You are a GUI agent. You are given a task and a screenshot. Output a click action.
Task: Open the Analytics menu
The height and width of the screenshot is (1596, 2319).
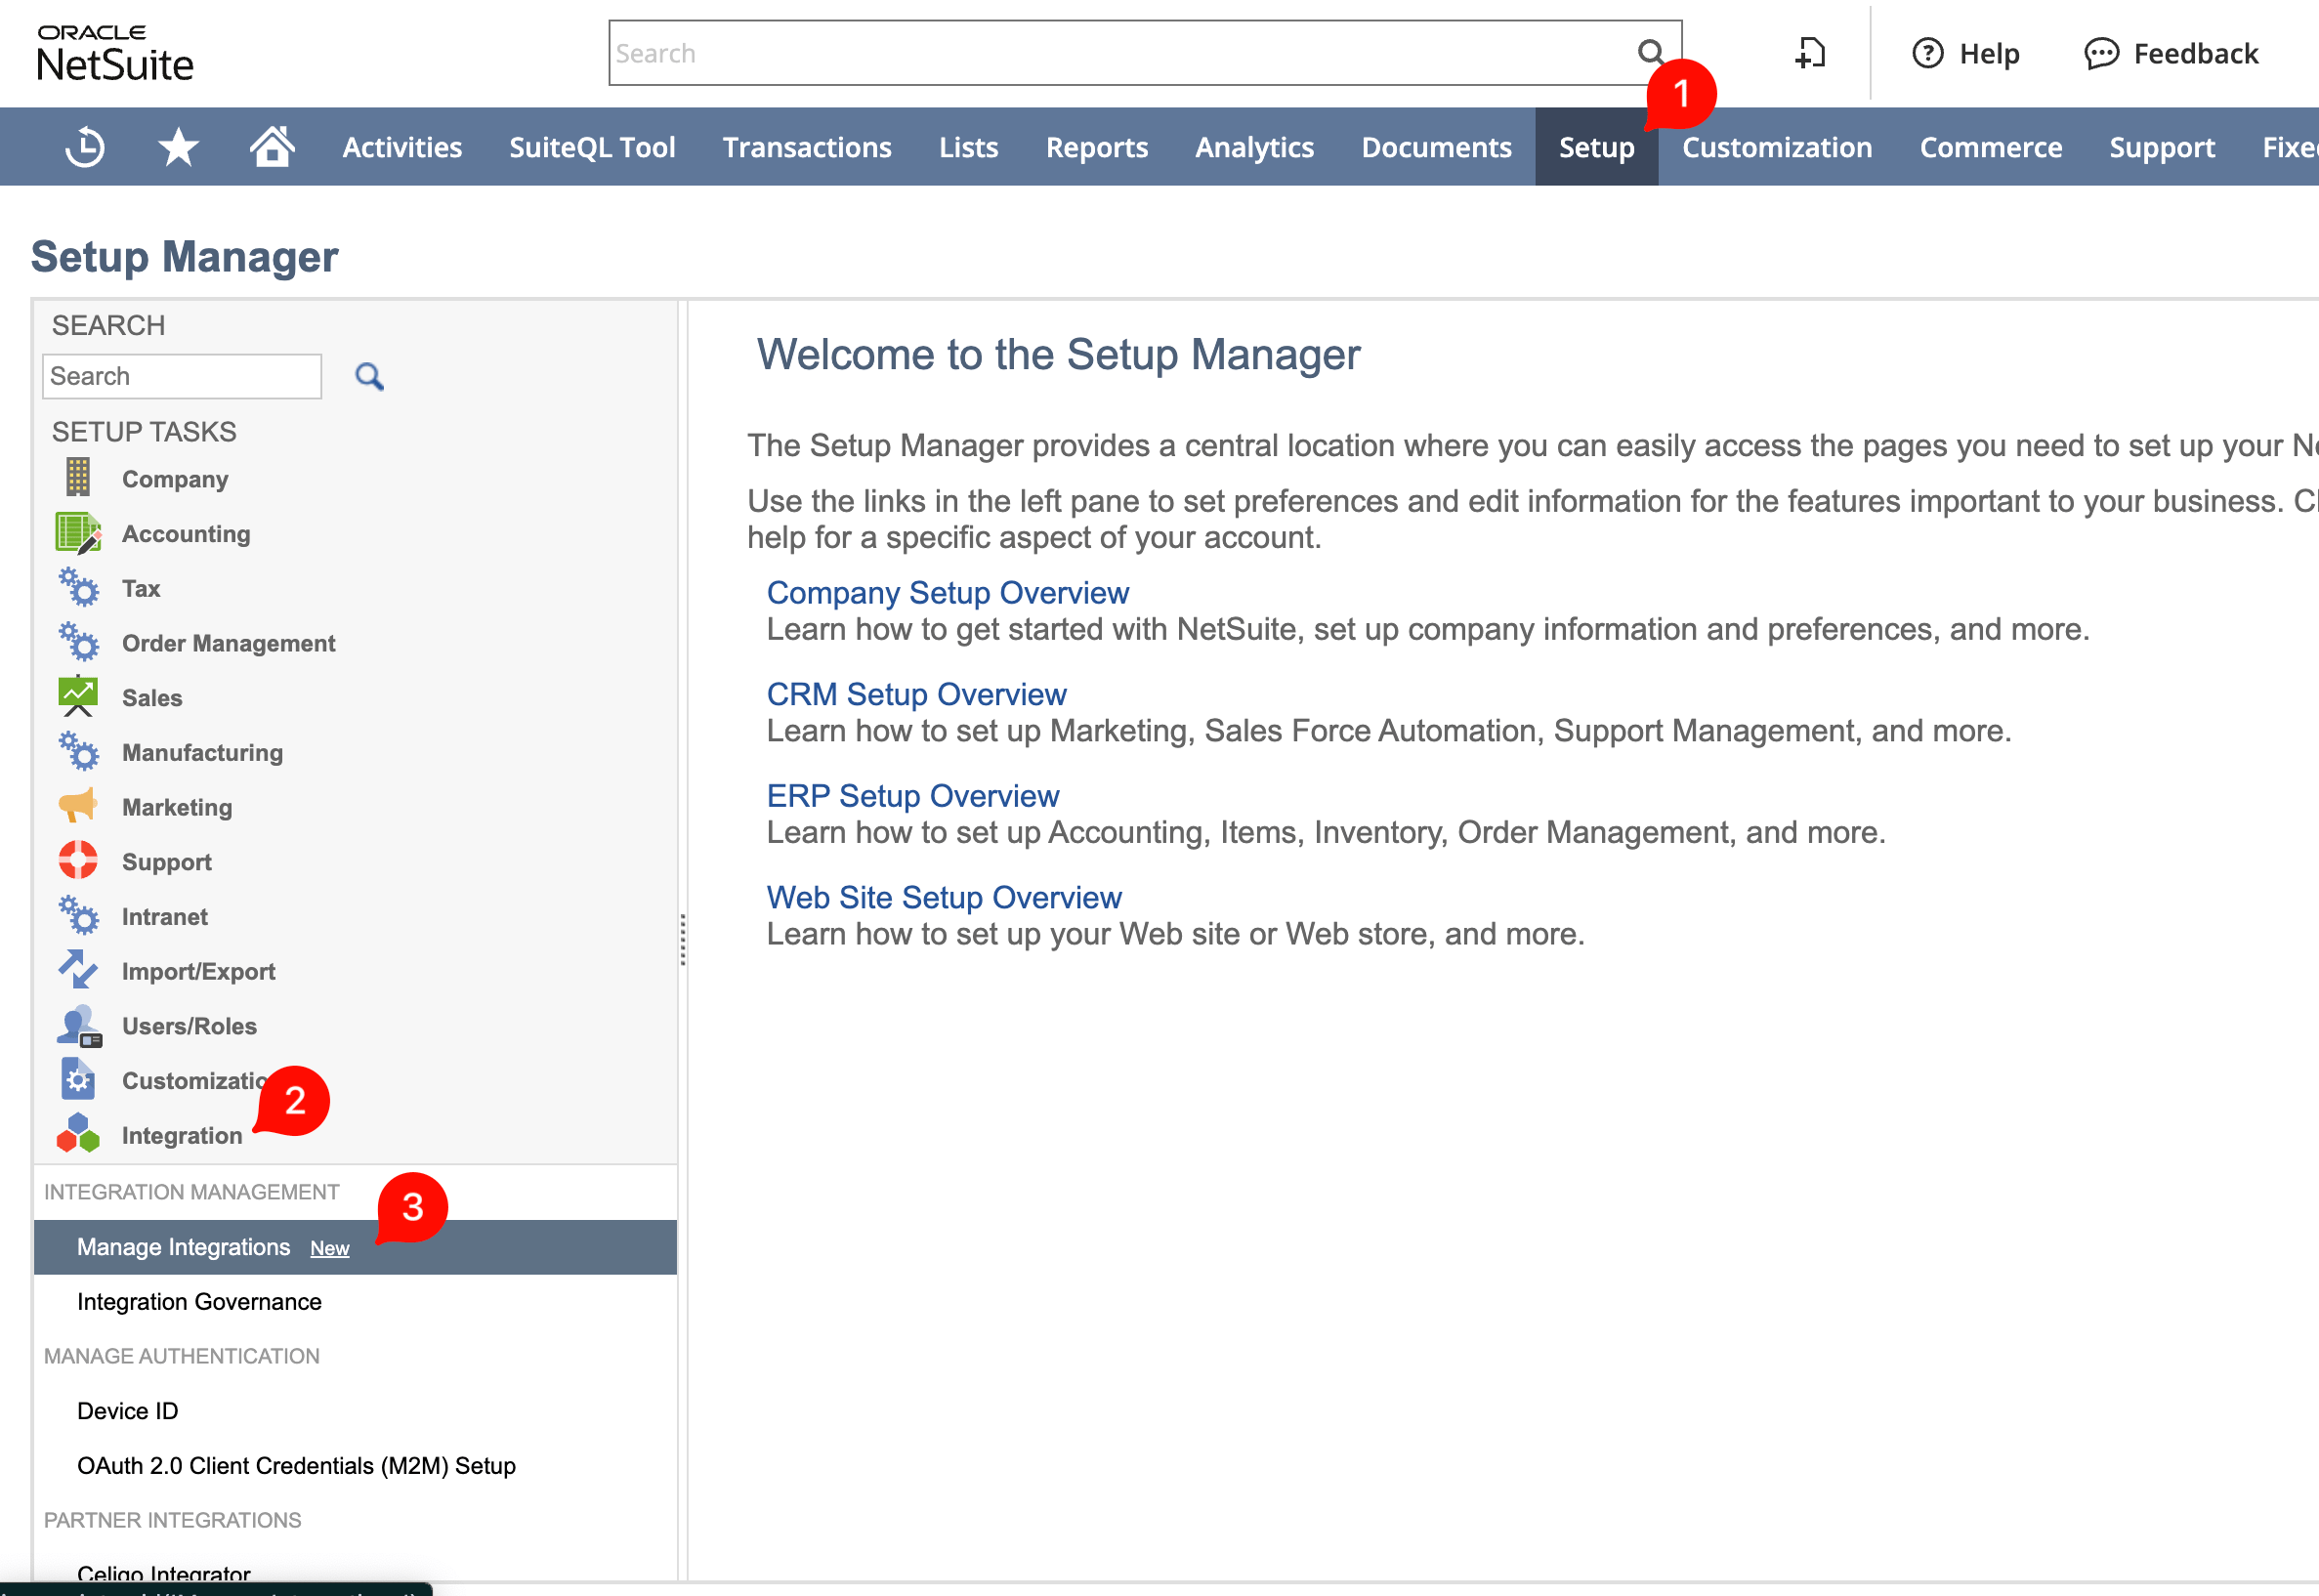(1255, 147)
